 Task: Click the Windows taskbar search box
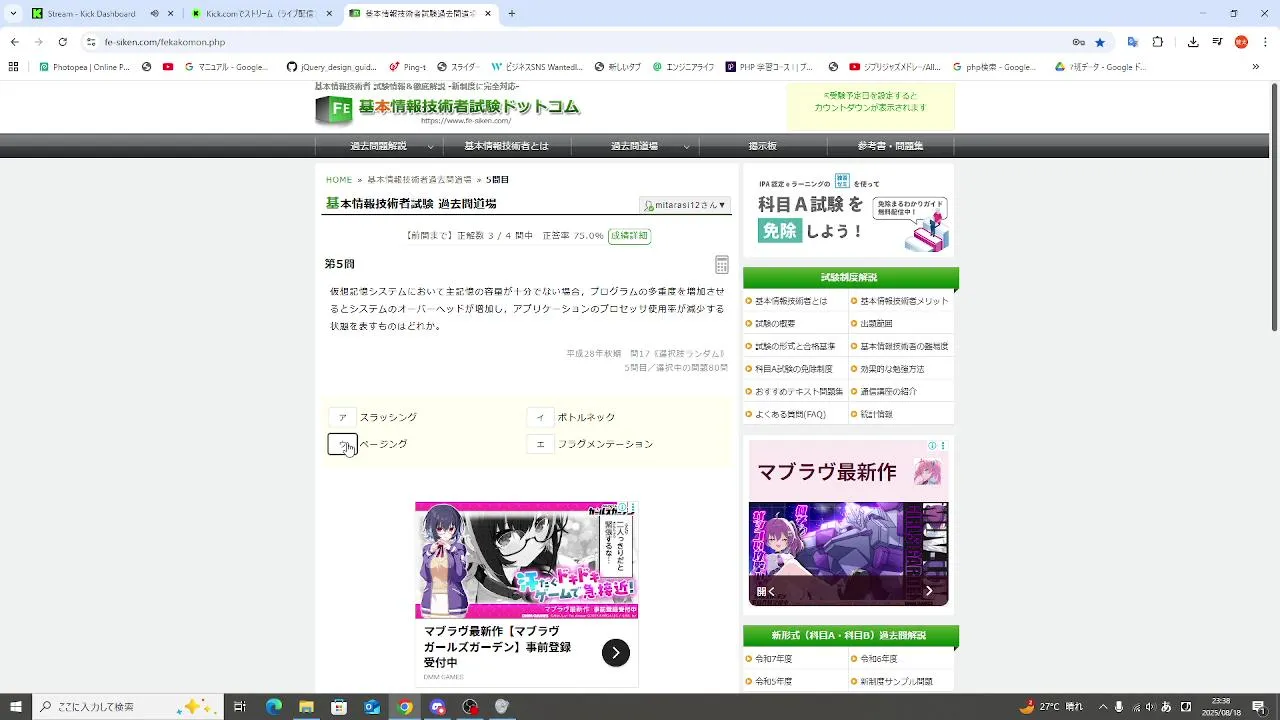(x=126, y=707)
